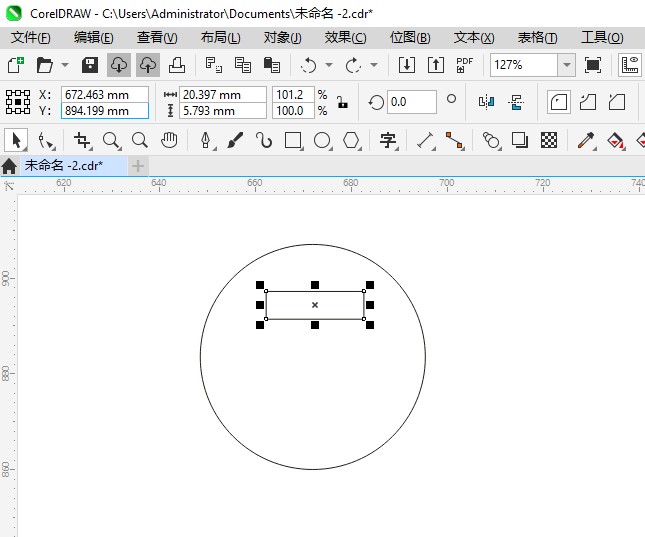Select the Pan hand tool
645x537 pixels.
pos(169,140)
